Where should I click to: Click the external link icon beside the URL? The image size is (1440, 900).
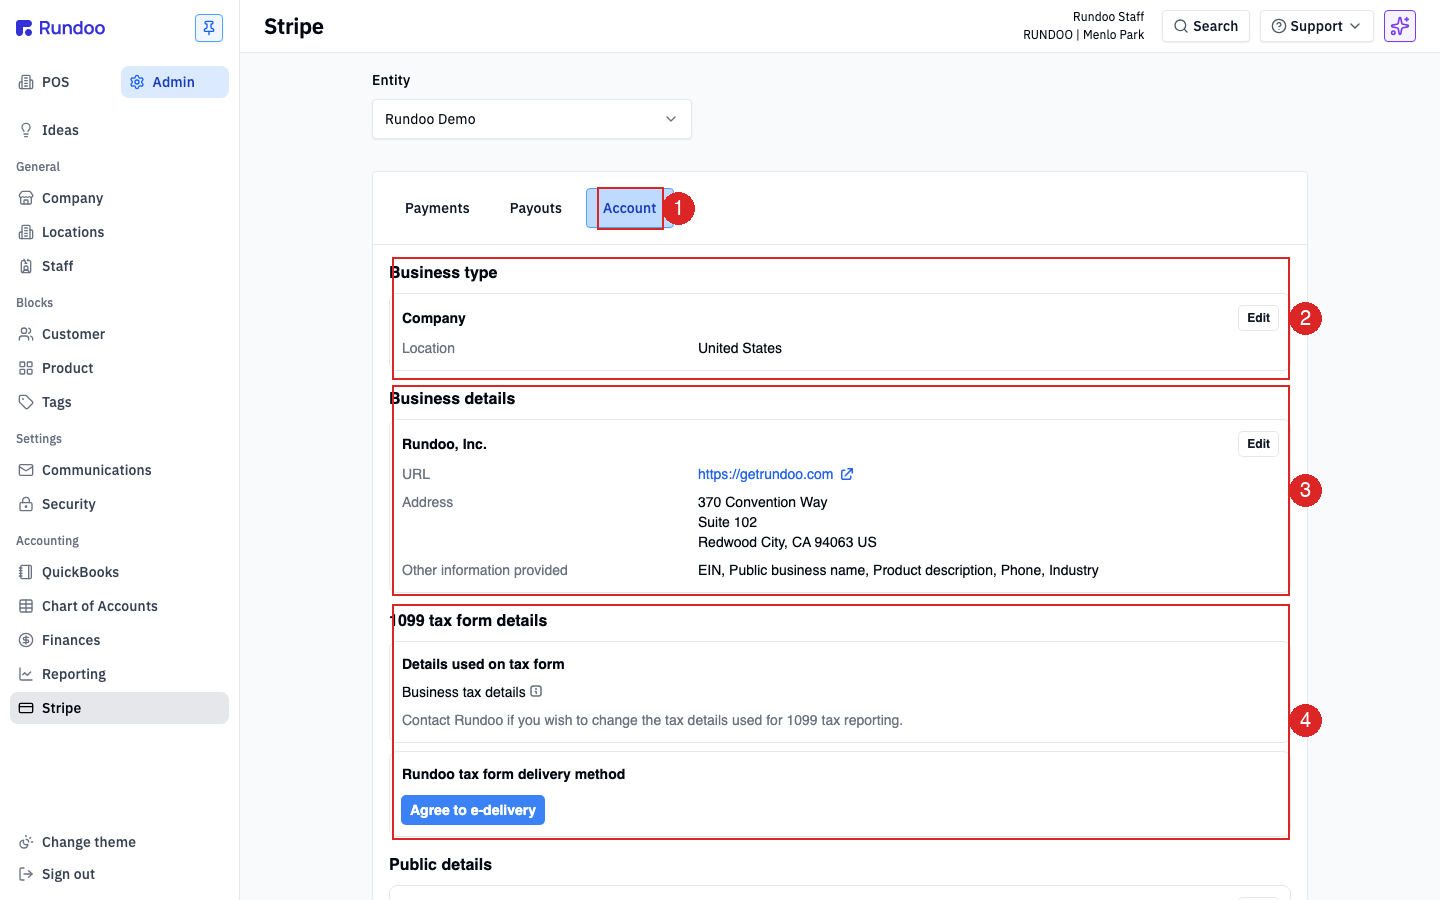847,474
